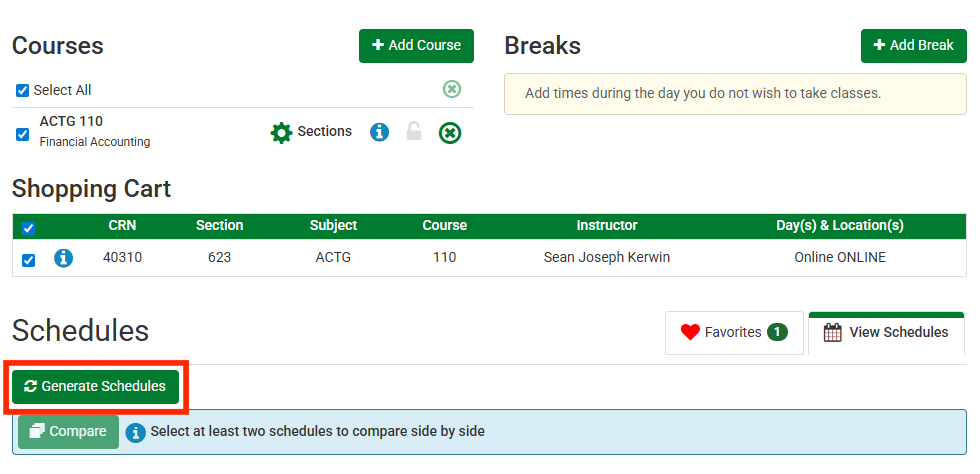Uncheck the ACTG 110 course checkbox
The image size is (980, 474).
[23, 134]
